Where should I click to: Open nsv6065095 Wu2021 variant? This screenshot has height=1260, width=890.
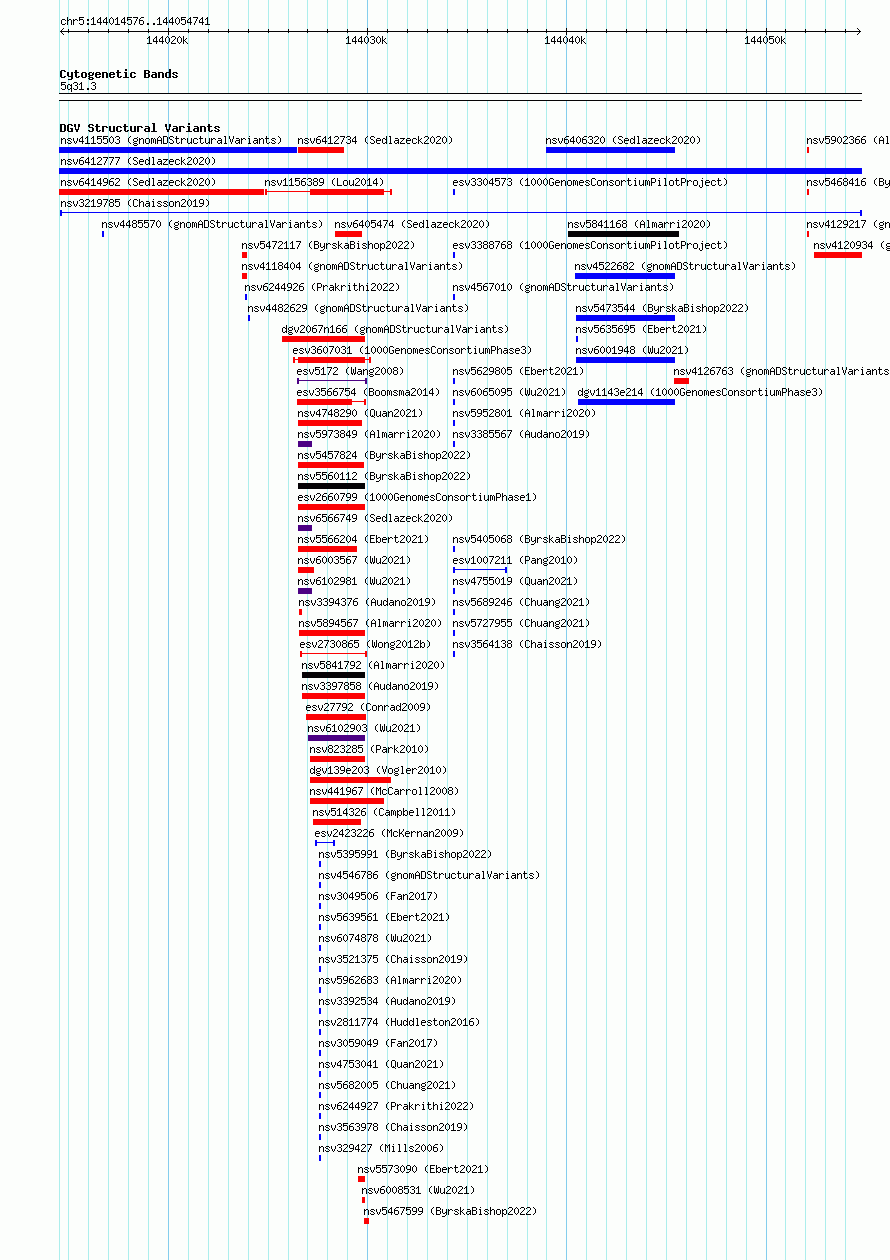click(x=509, y=392)
